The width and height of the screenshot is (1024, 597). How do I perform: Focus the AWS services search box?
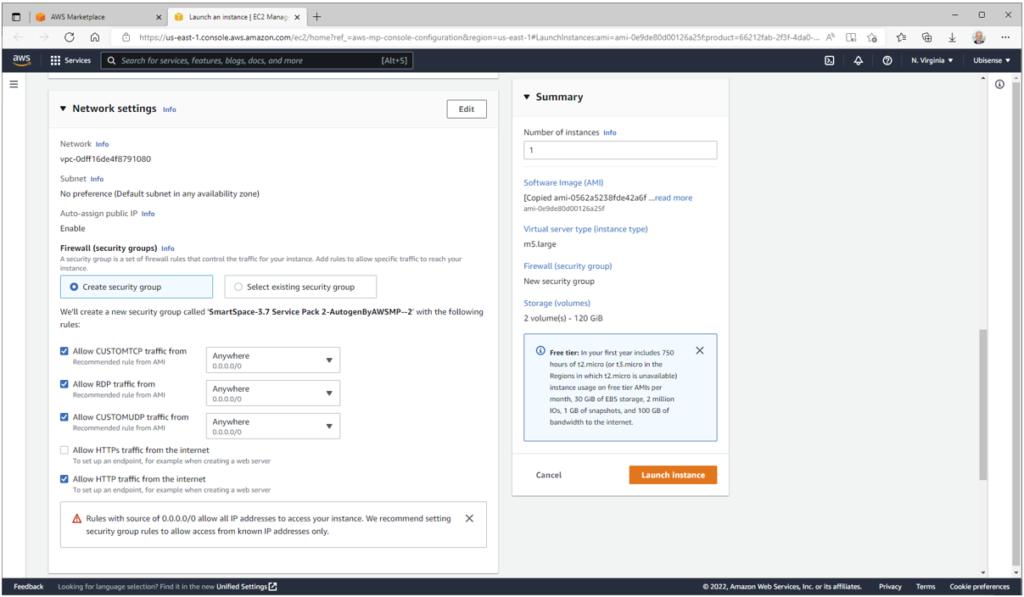(x=257, y=60)
